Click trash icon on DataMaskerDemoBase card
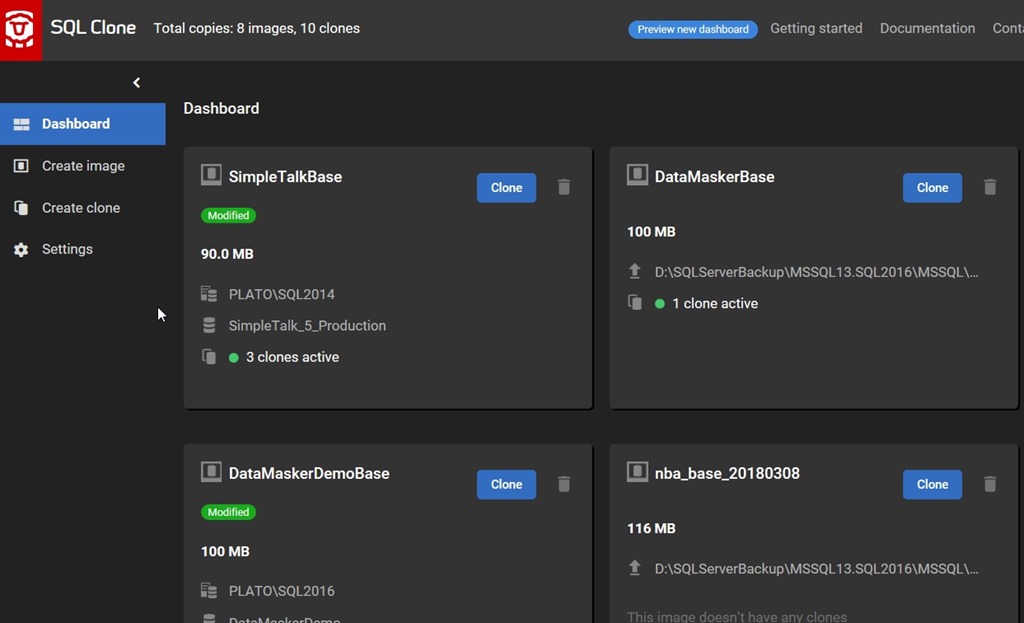The height and width of the screenshot is (623, 1024). 564,485
